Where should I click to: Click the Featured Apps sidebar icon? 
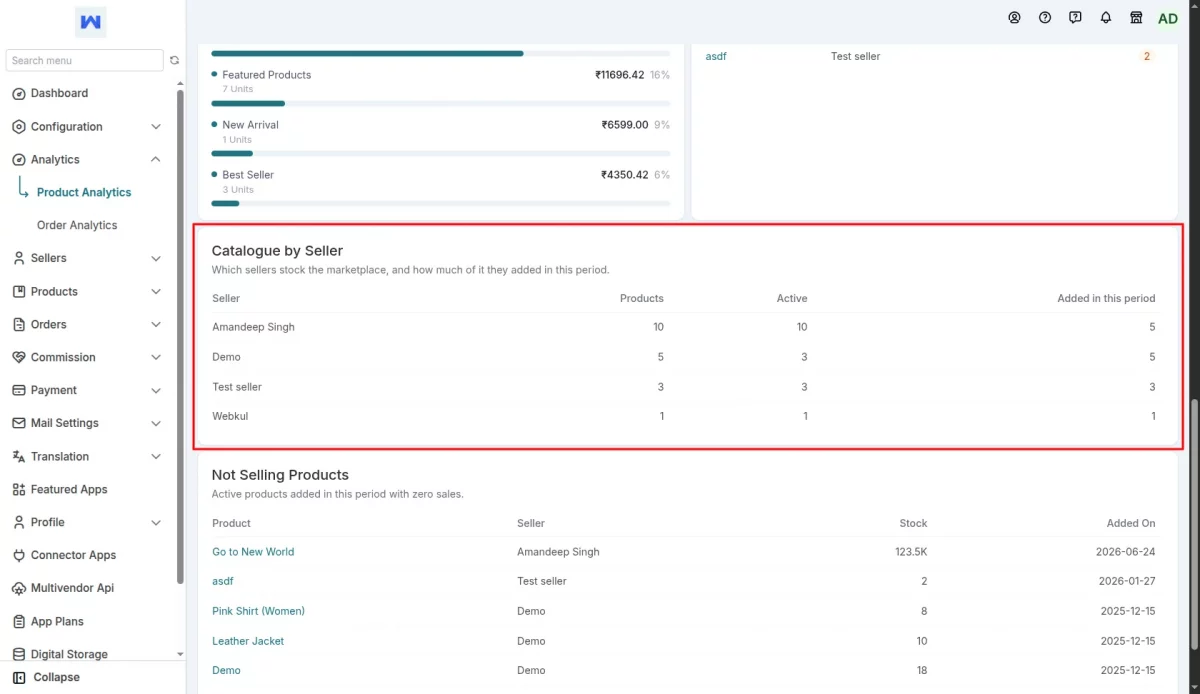coord(19,490)
